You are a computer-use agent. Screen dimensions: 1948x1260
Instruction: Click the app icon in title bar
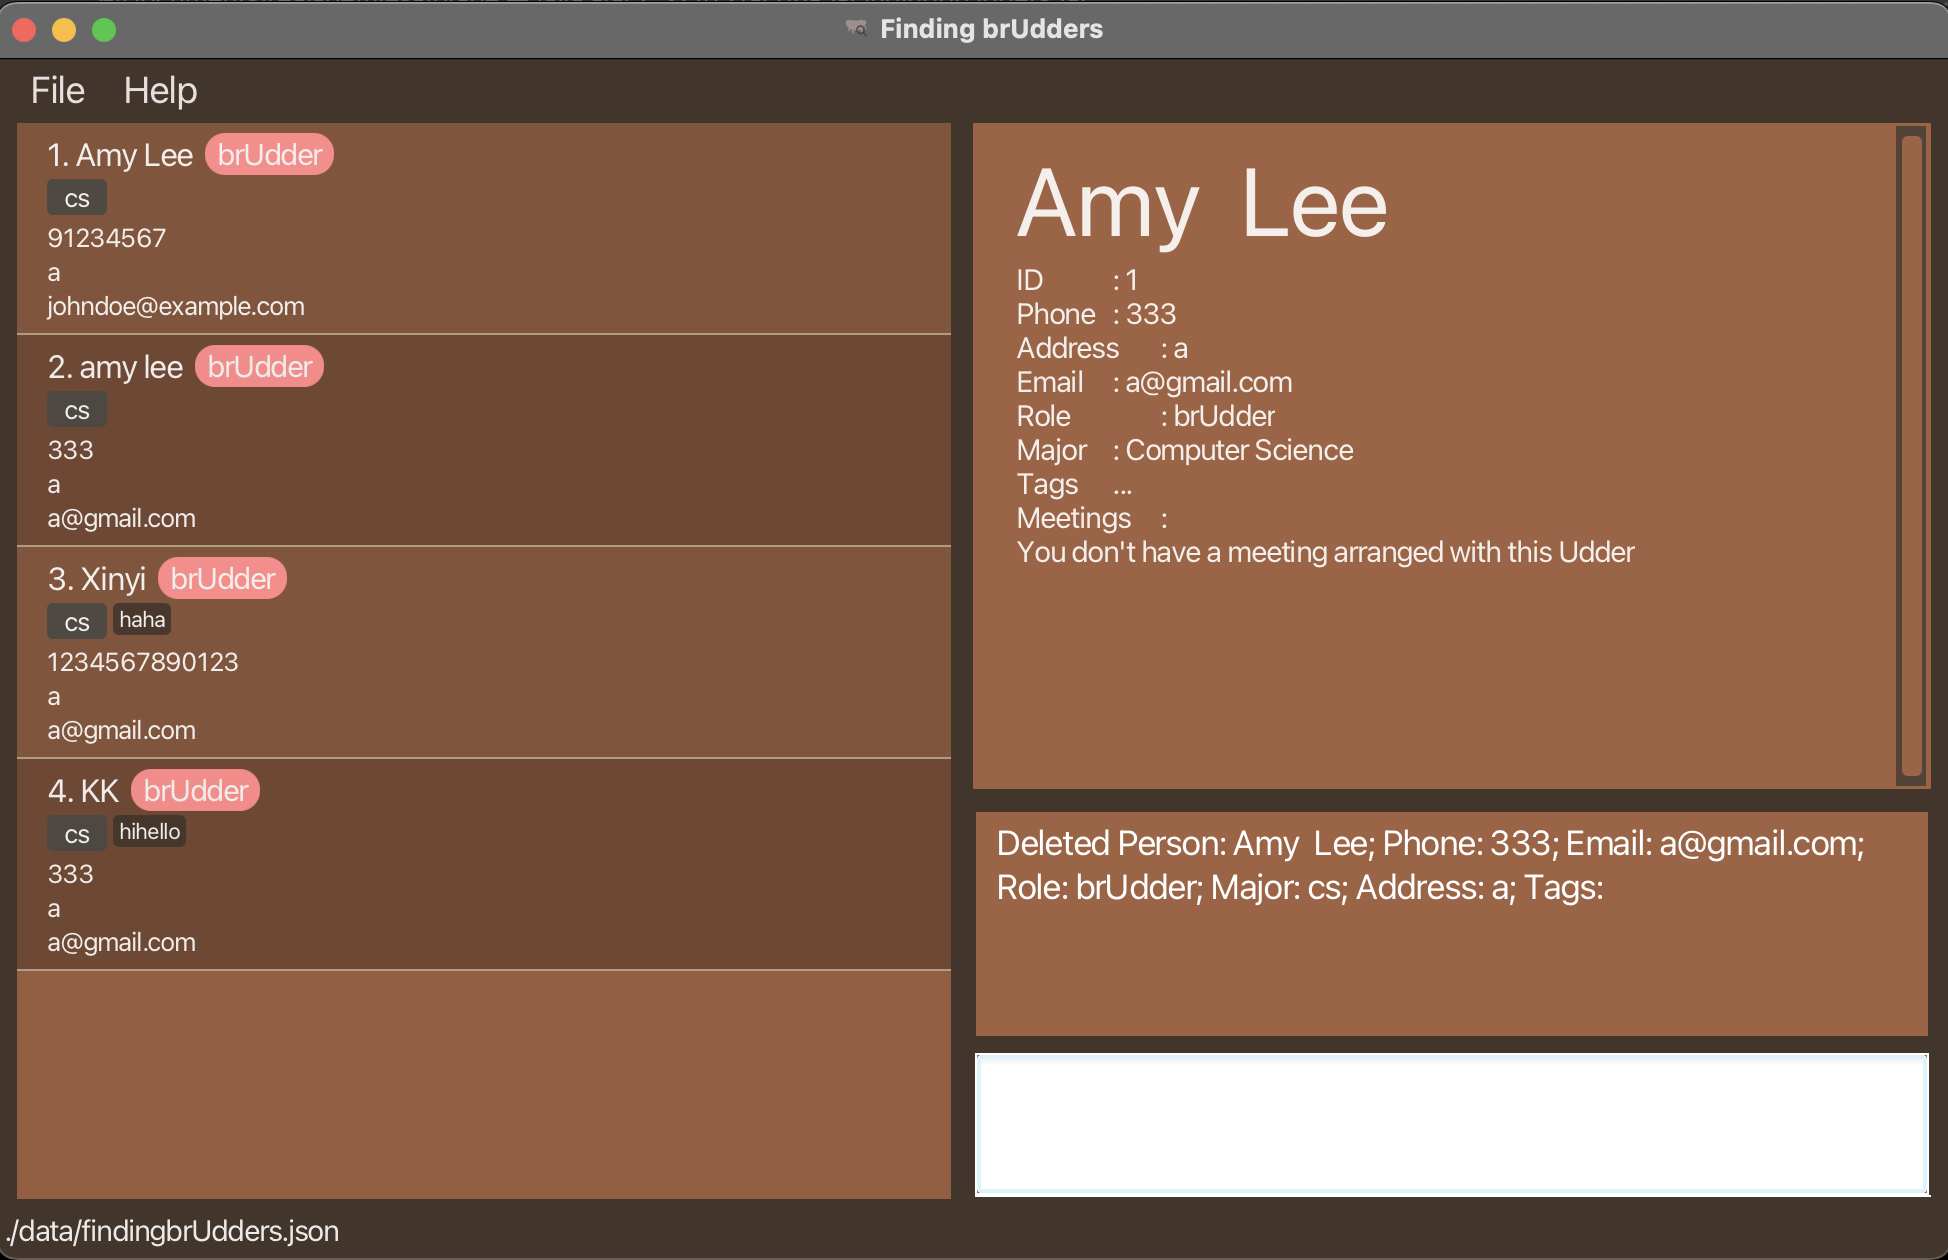point(856,29)
